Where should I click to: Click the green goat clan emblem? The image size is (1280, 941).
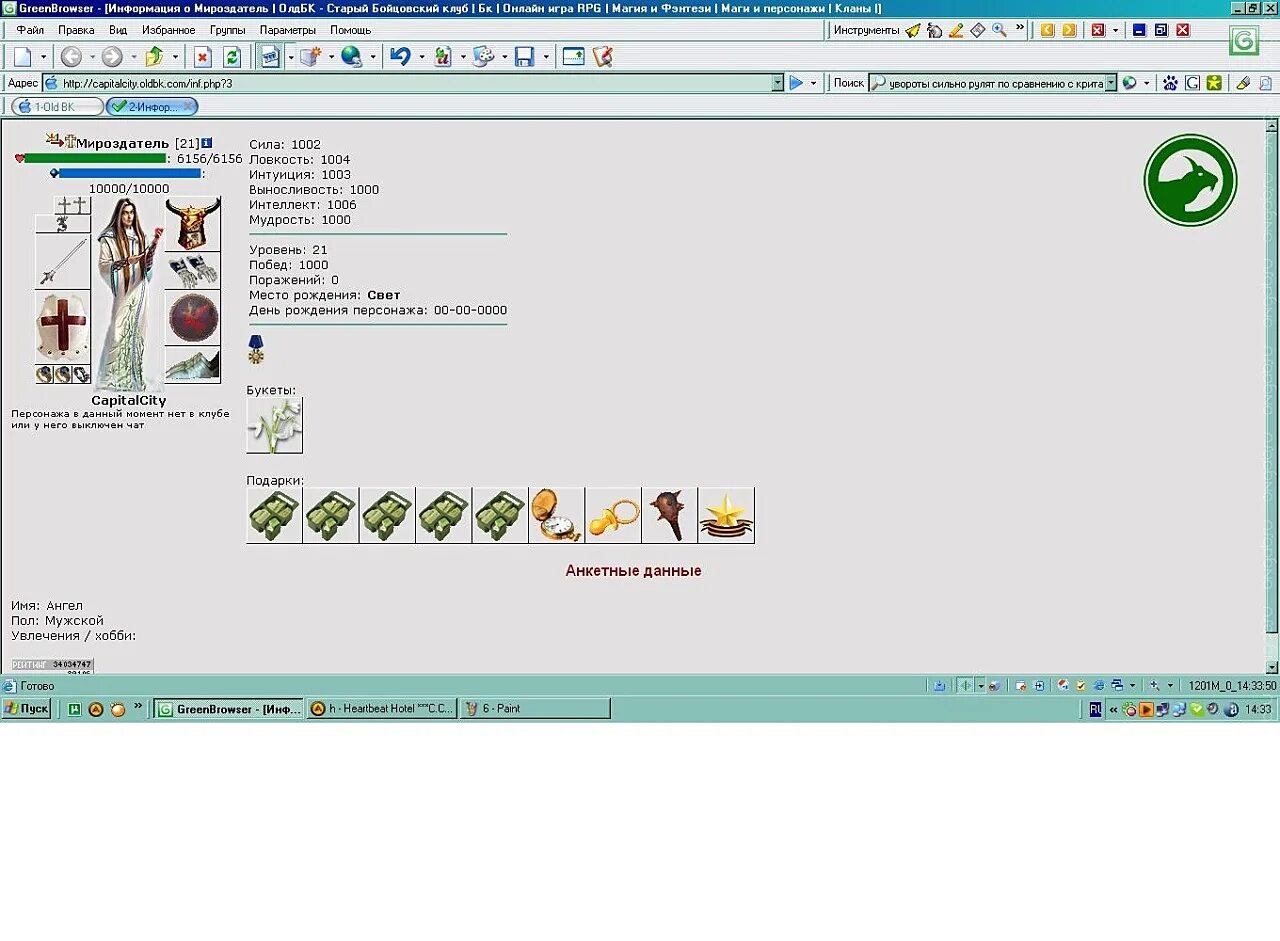point(1190,180)
